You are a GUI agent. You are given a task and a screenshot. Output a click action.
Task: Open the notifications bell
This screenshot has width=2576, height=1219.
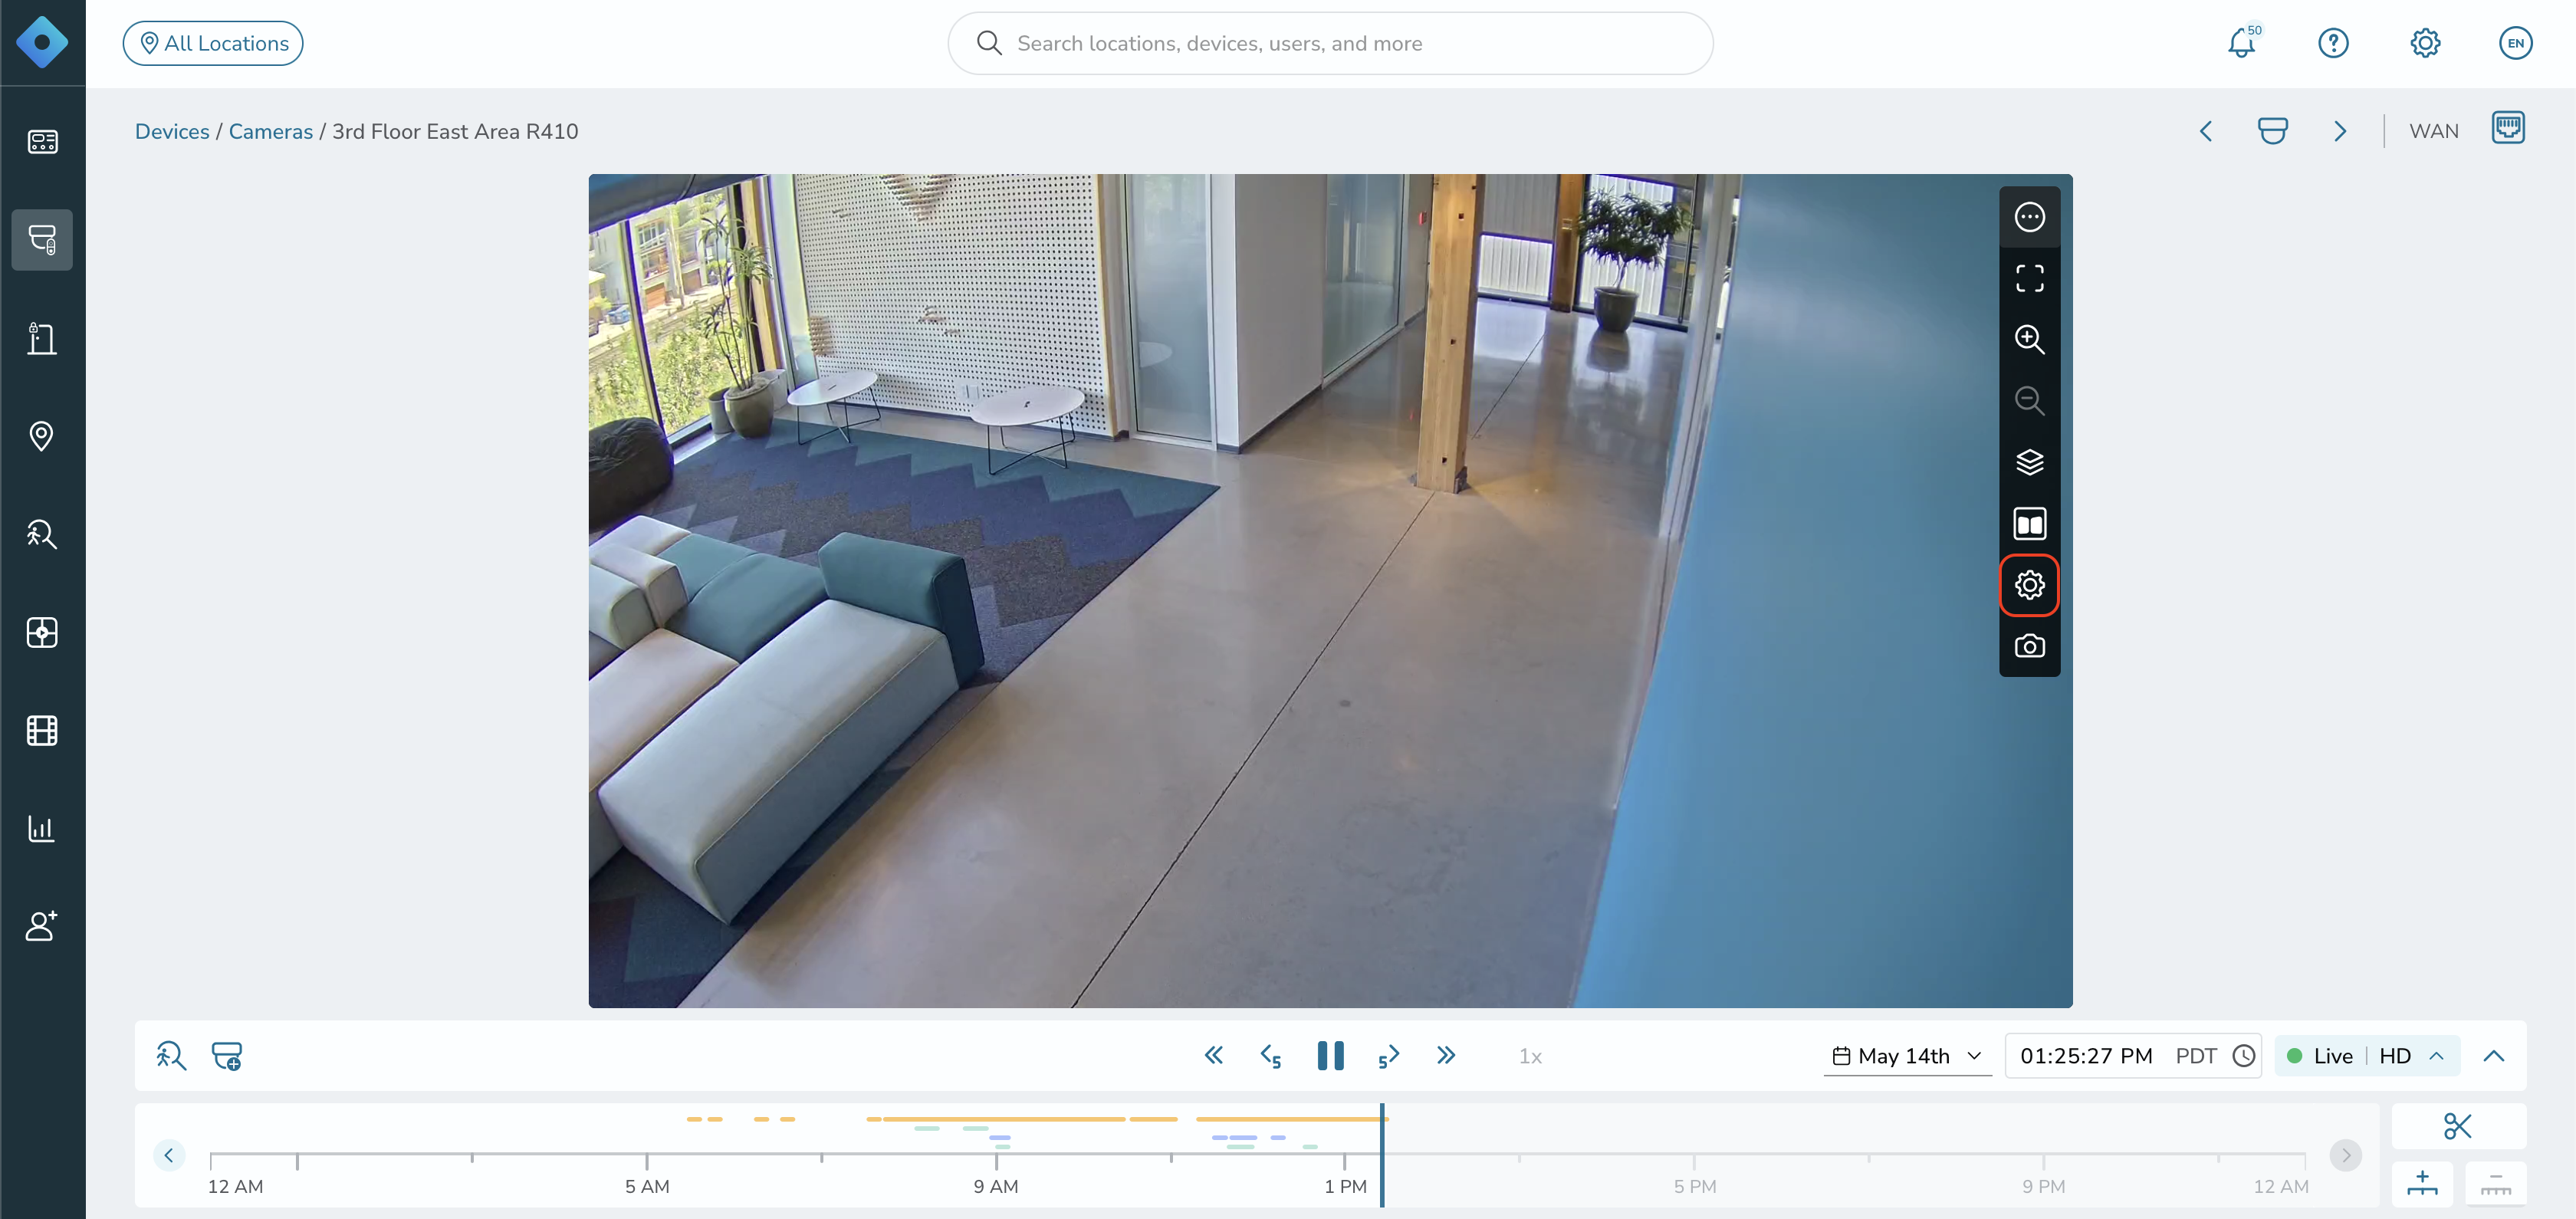pyautogui.click(x=2242, y=43)
